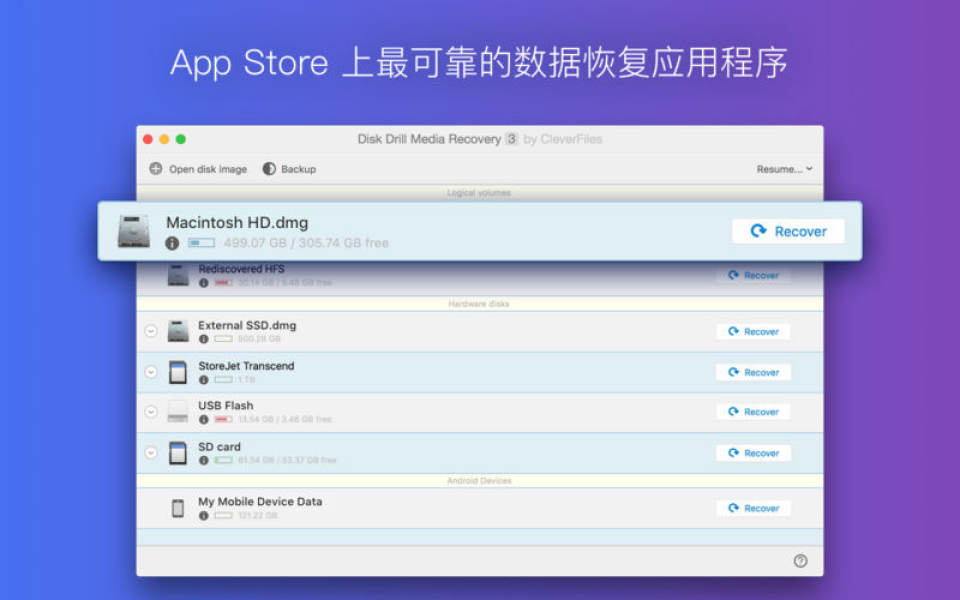Select the USB Flash name

click(x=225, y=405)
